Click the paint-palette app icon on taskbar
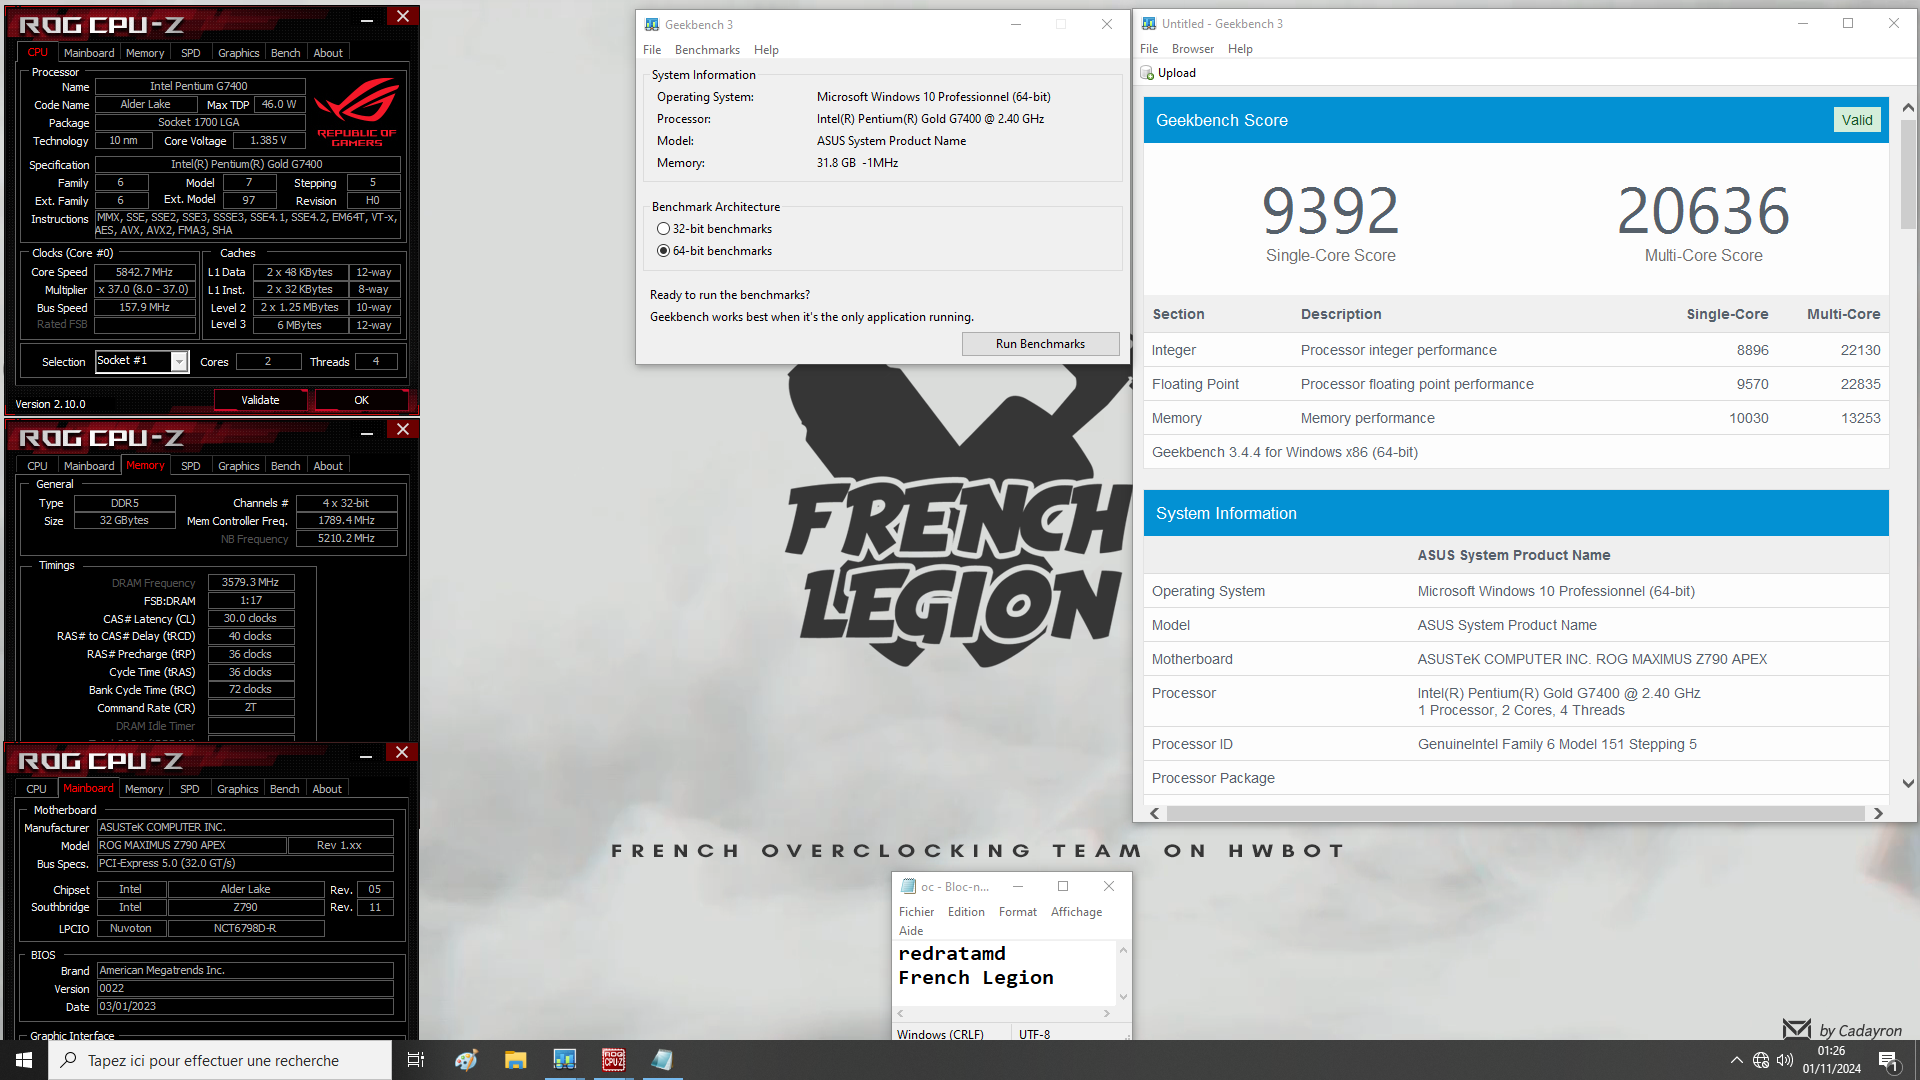The image size is (1920, 1080). (466, 1060)
